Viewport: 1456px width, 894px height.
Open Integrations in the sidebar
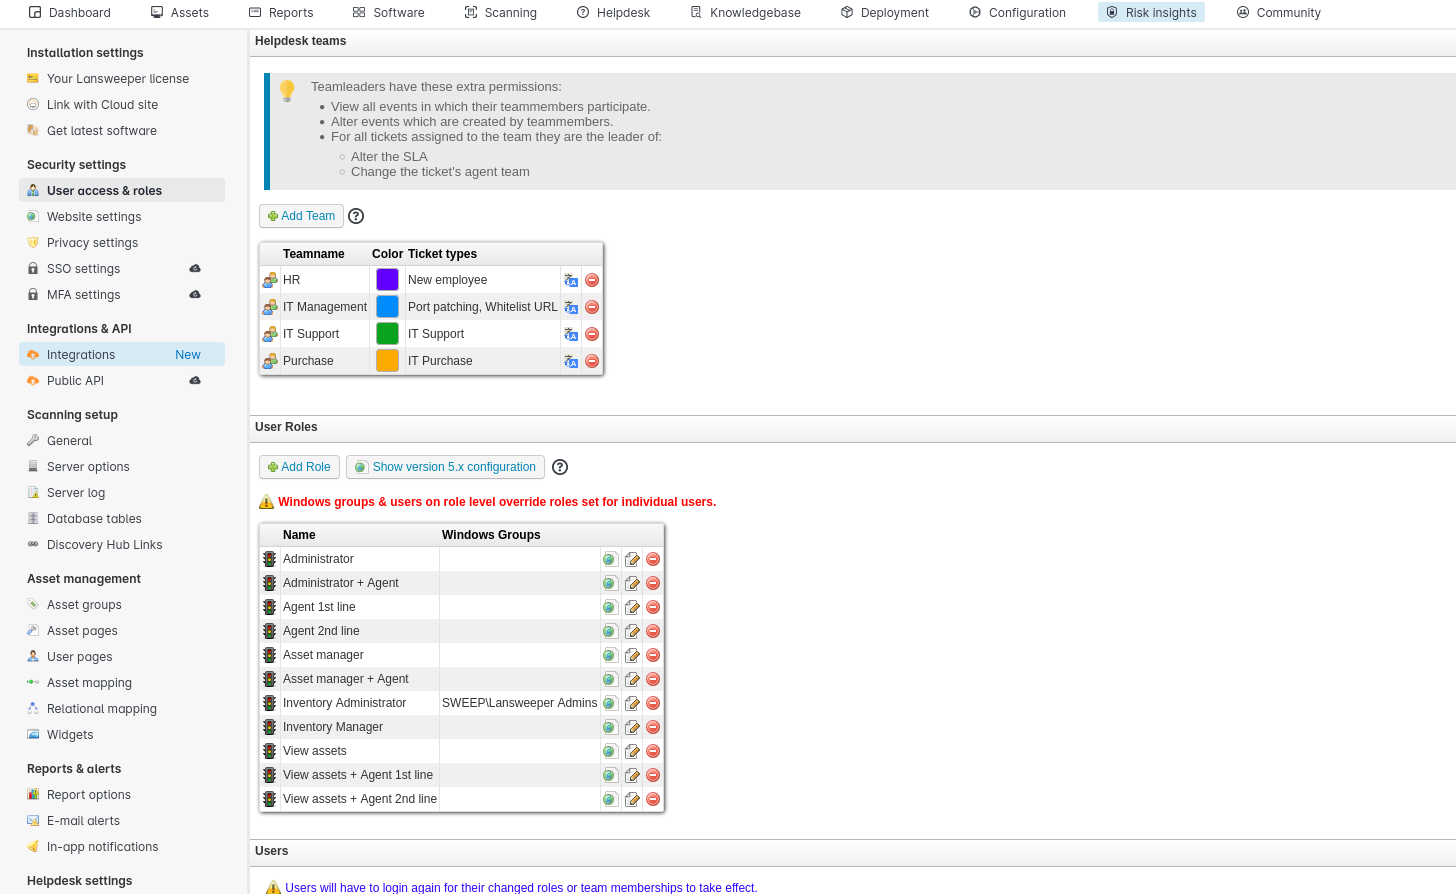pos(122,355)
